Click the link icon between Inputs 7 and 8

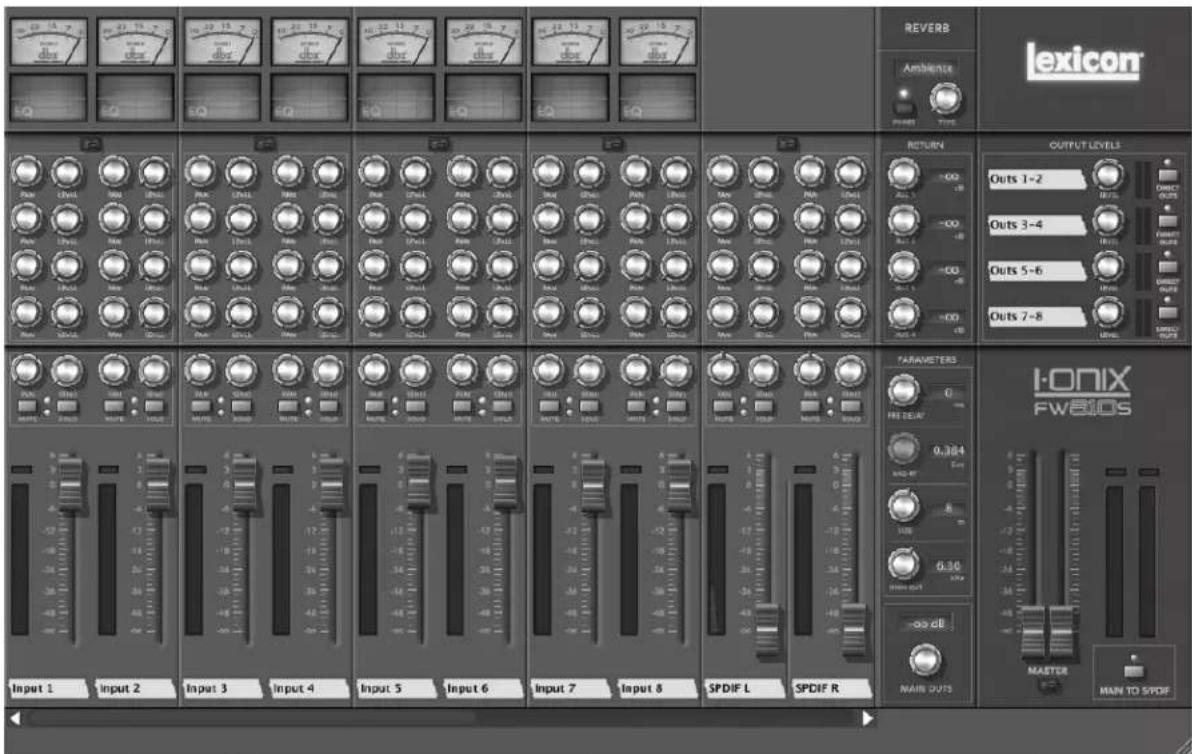tap(613, 143)
